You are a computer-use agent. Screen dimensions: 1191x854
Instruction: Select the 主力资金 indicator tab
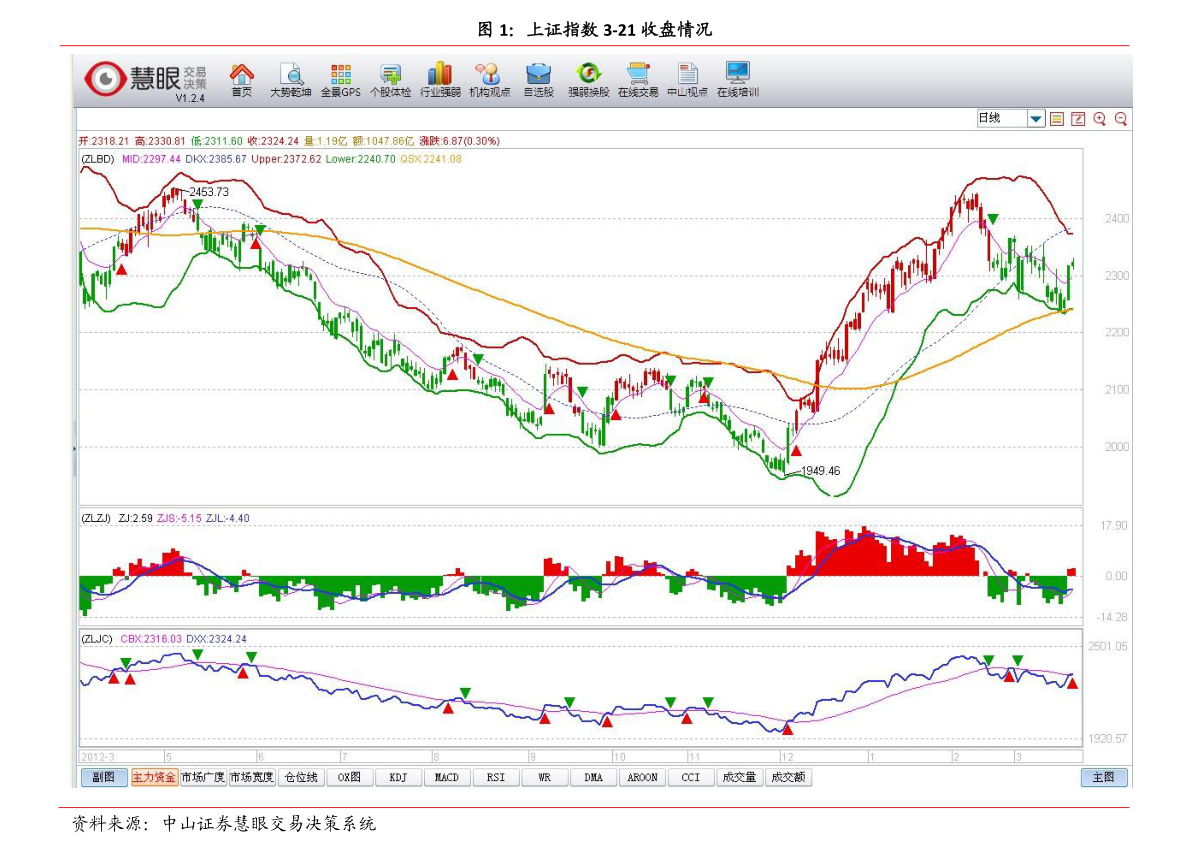click(x=154, y=777)
